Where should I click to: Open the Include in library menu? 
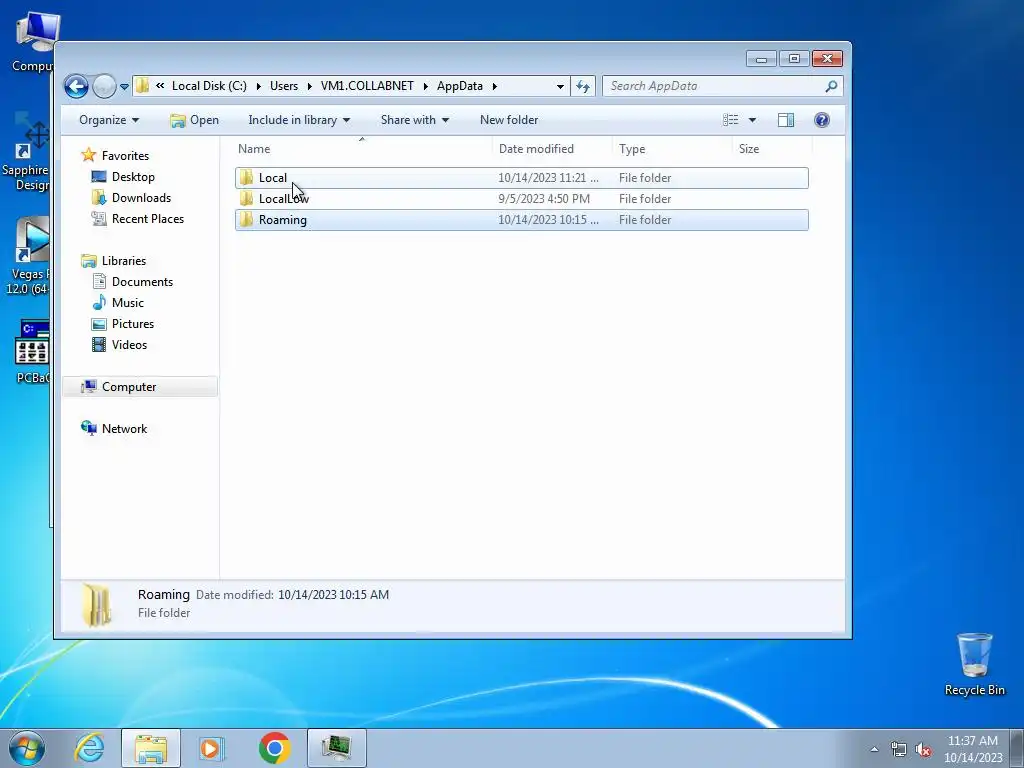(x=299, y=120)
